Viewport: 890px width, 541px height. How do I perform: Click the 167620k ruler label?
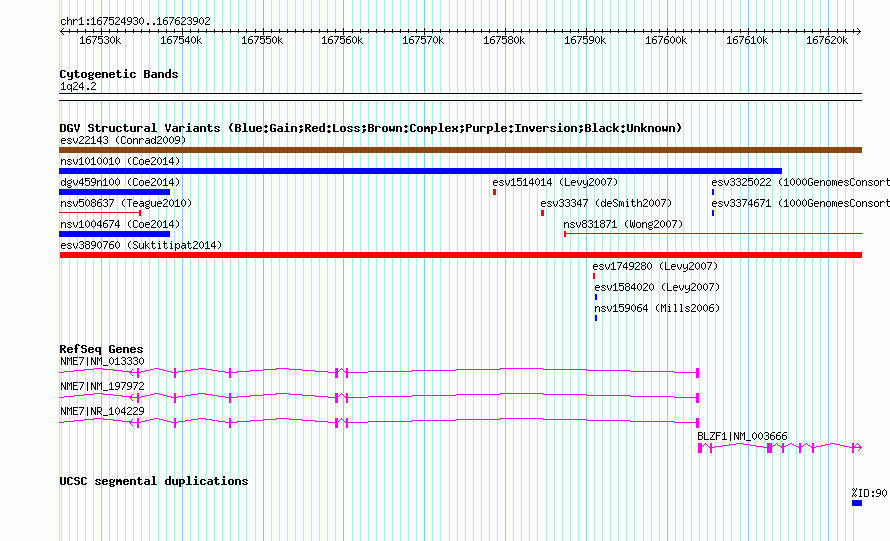[x=827, y=40]
